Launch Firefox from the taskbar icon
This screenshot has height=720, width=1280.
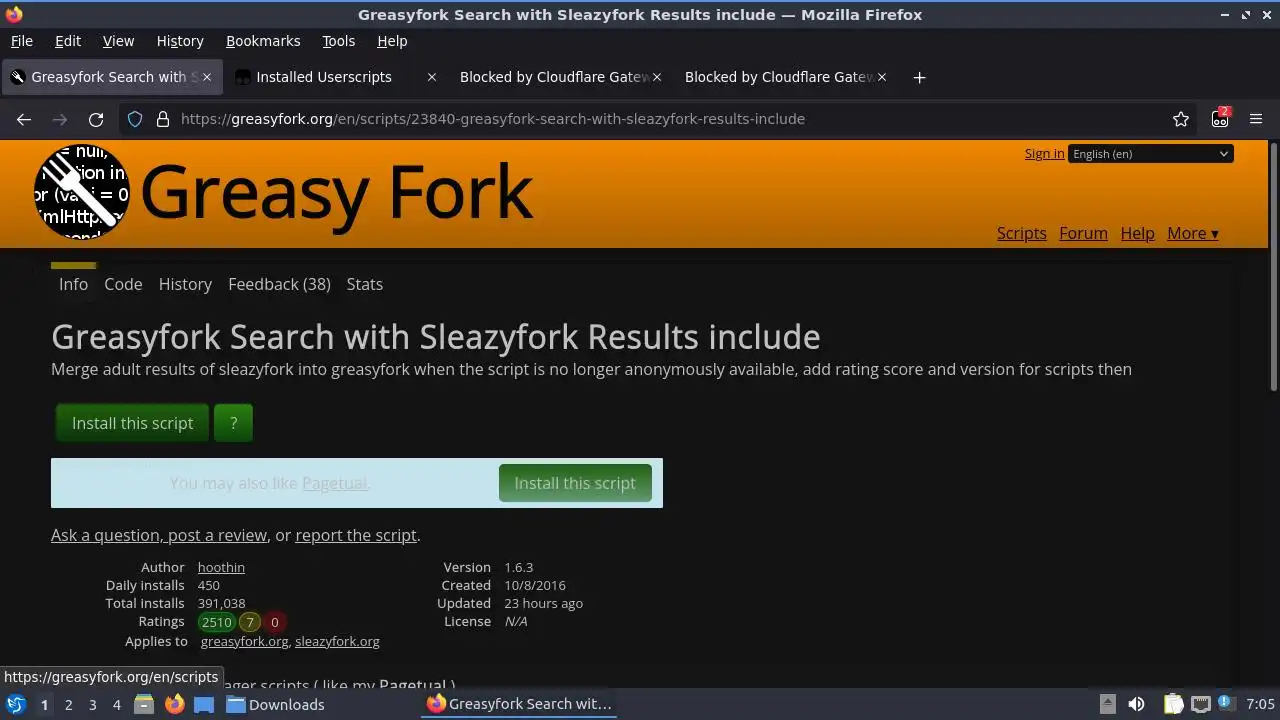pos(174,704)
